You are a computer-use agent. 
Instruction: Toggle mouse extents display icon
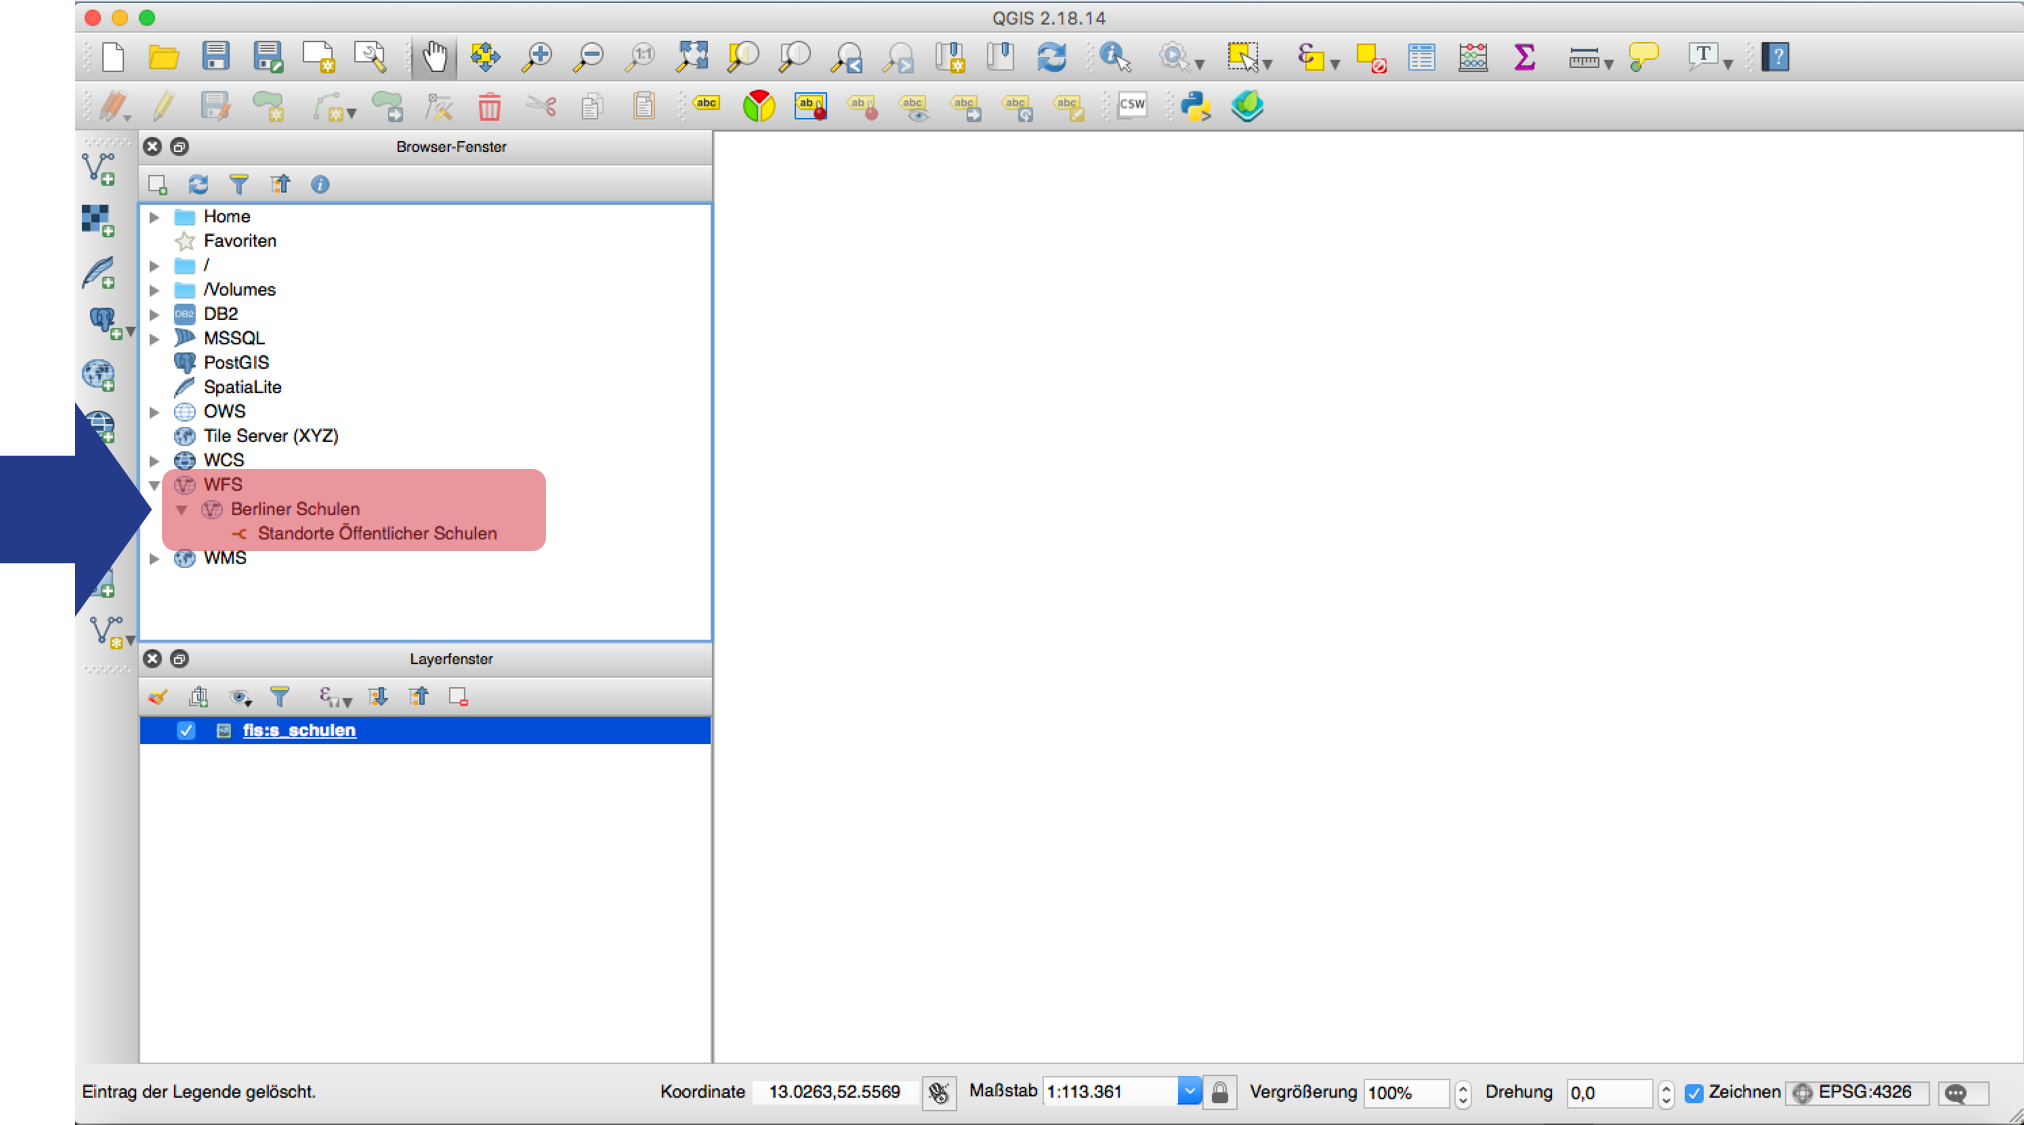(x=938, y=1093)
